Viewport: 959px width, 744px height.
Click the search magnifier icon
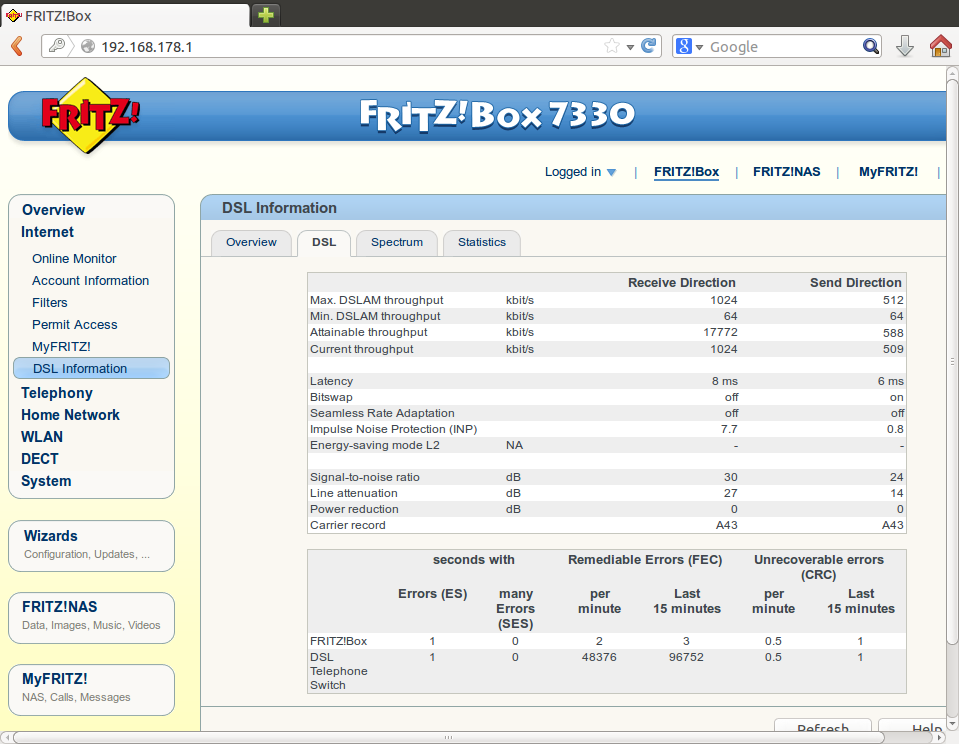tap(870, 46)
